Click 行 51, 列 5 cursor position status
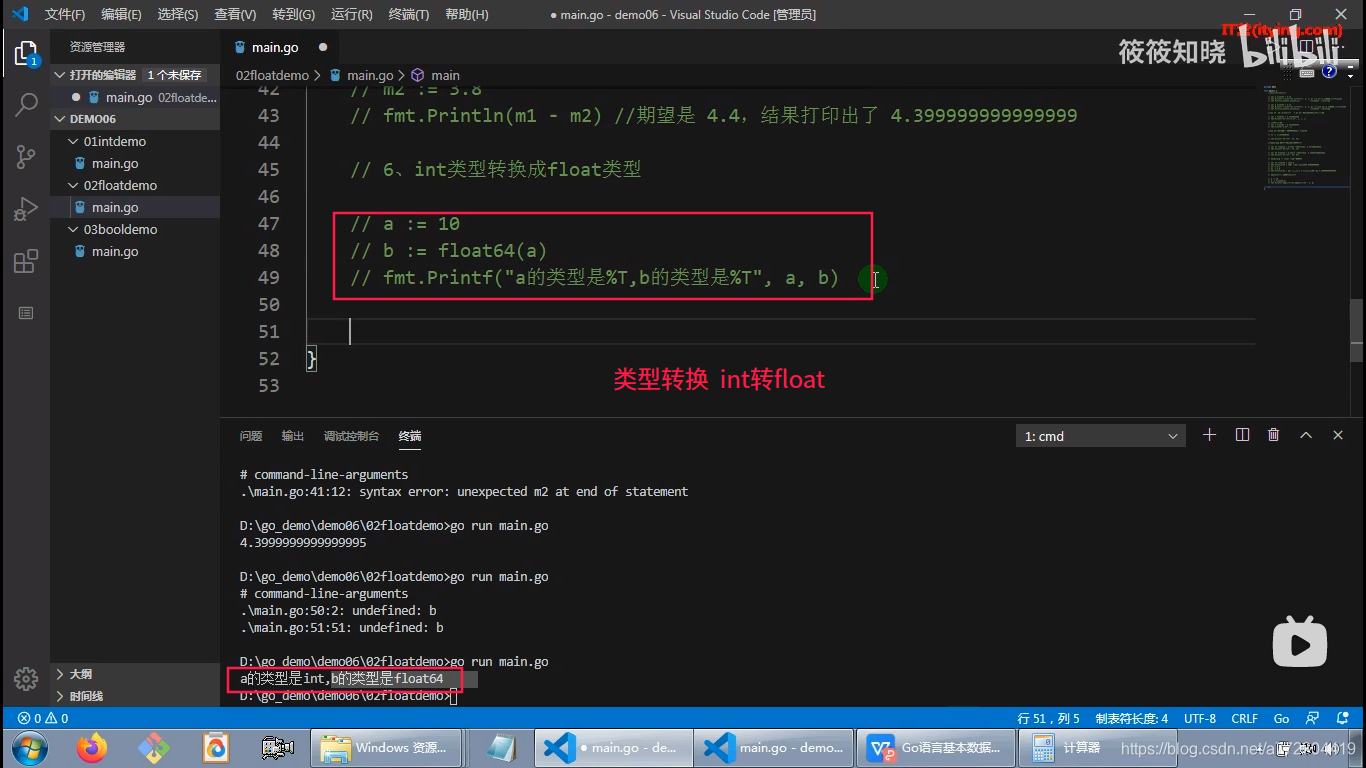The height and width of the screenshot is (768, 1366). 1049,718
